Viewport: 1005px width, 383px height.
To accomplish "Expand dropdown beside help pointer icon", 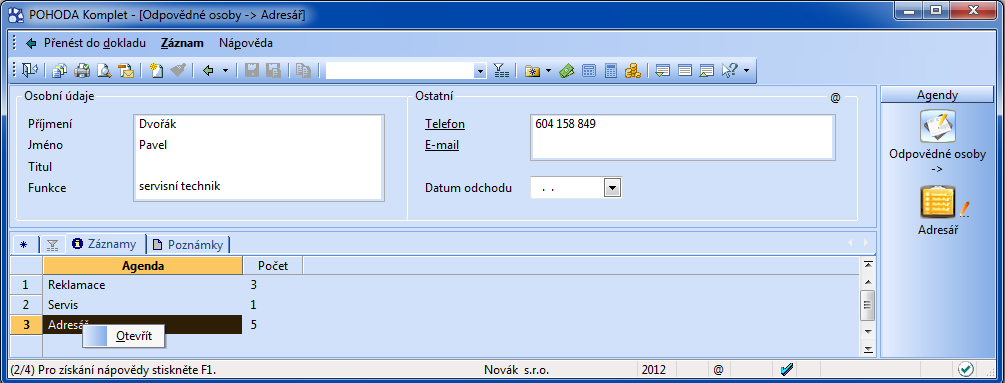I will pos(746,70).
